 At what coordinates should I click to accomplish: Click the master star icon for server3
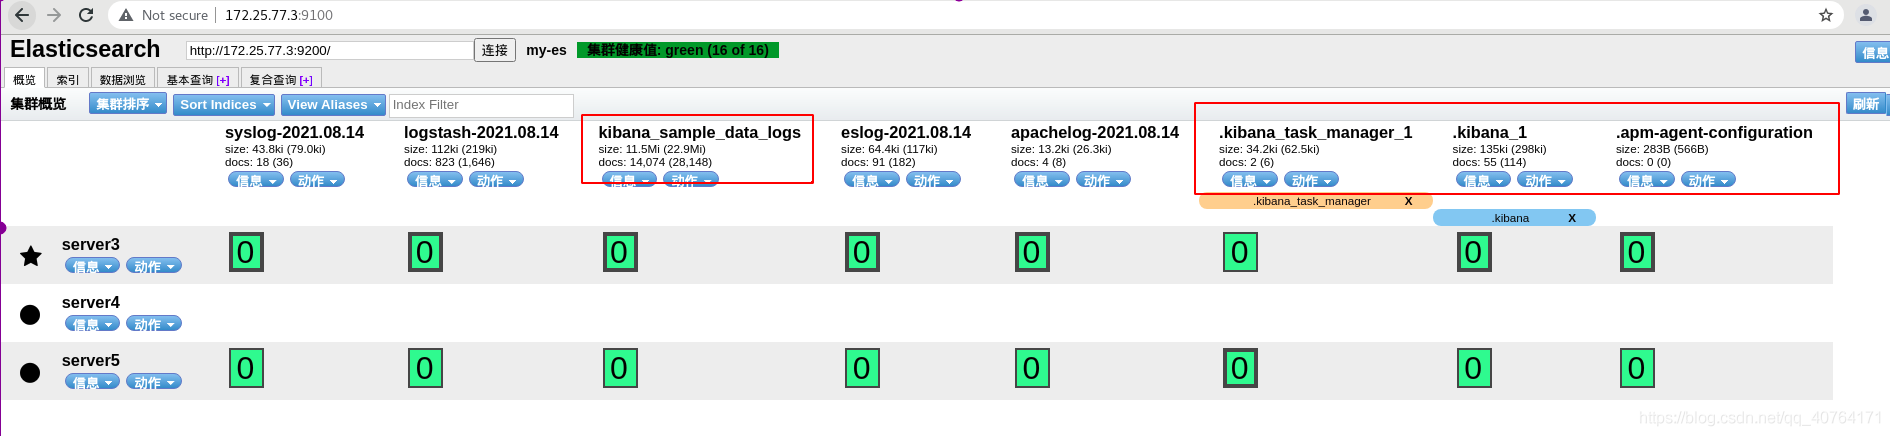coord(31,256)
